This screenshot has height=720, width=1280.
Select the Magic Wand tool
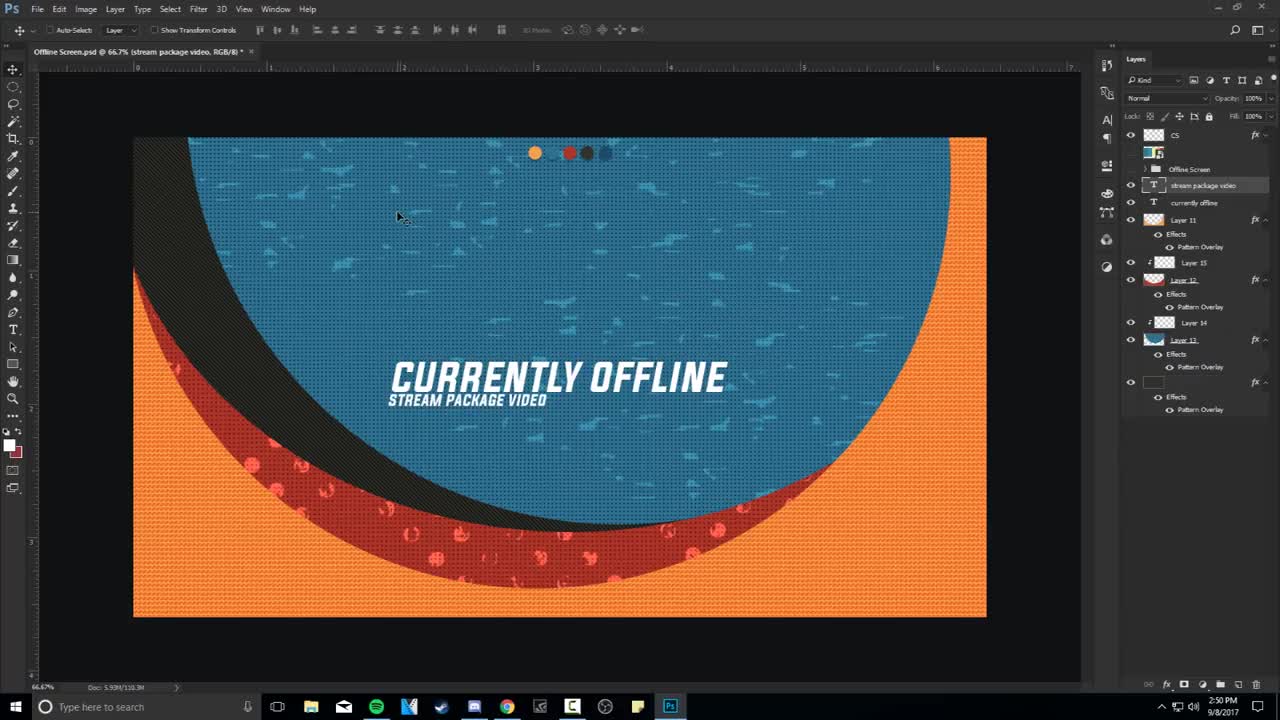[13, 121]
